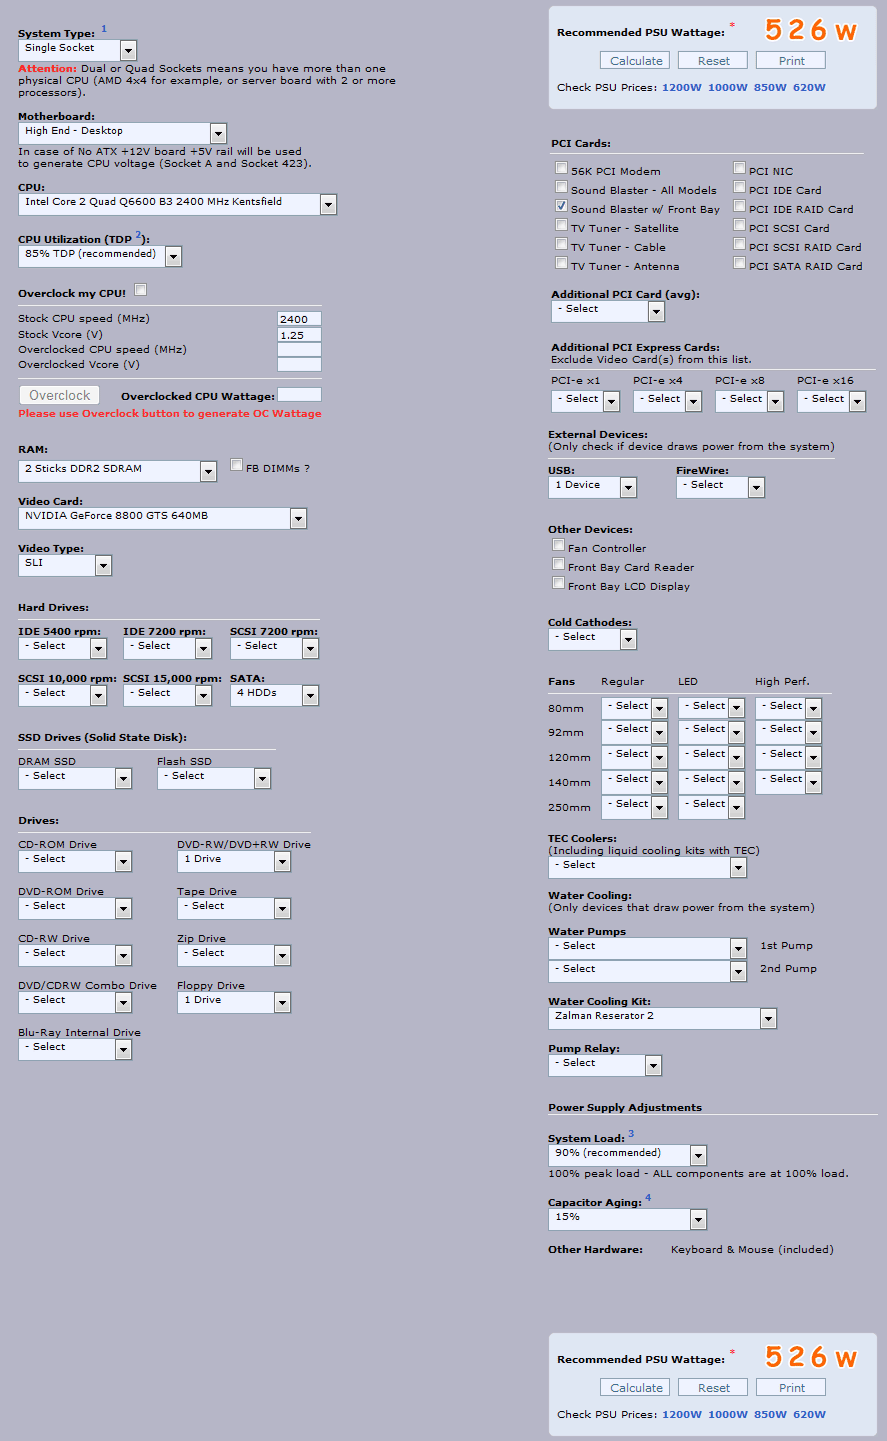Open the top 850W PSU prices link

[770, 88]
